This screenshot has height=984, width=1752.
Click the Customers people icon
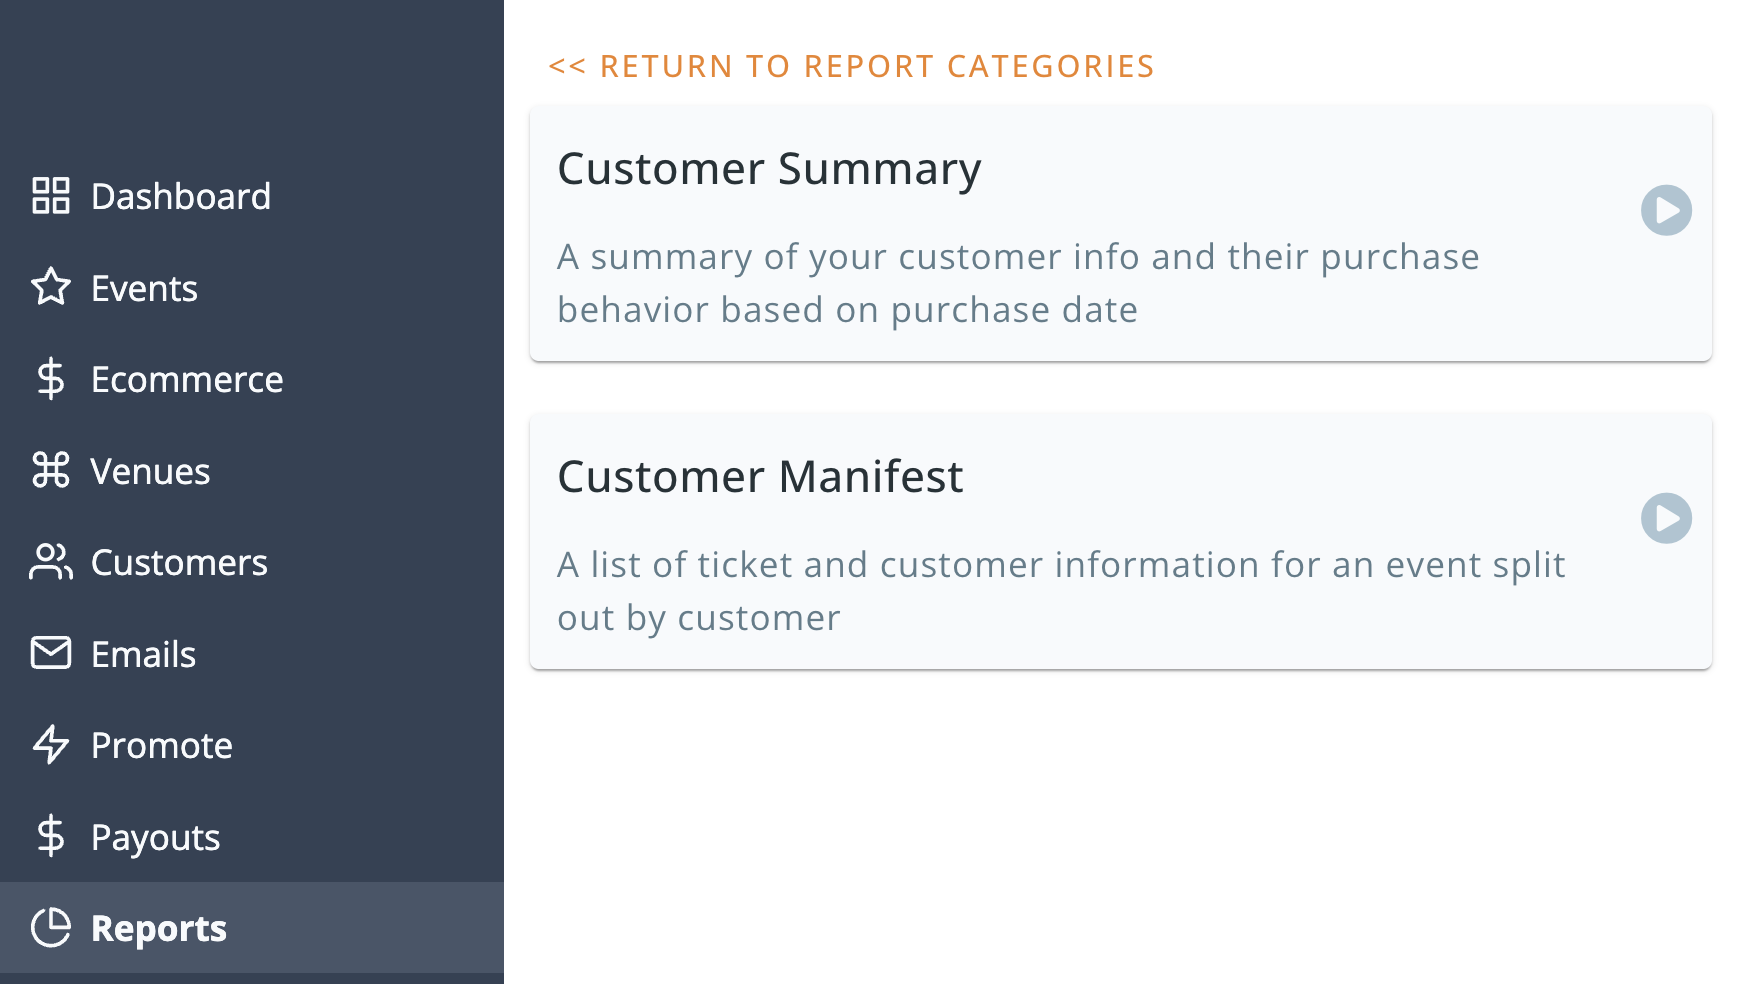pyautogui.click(x=51, y=562)
